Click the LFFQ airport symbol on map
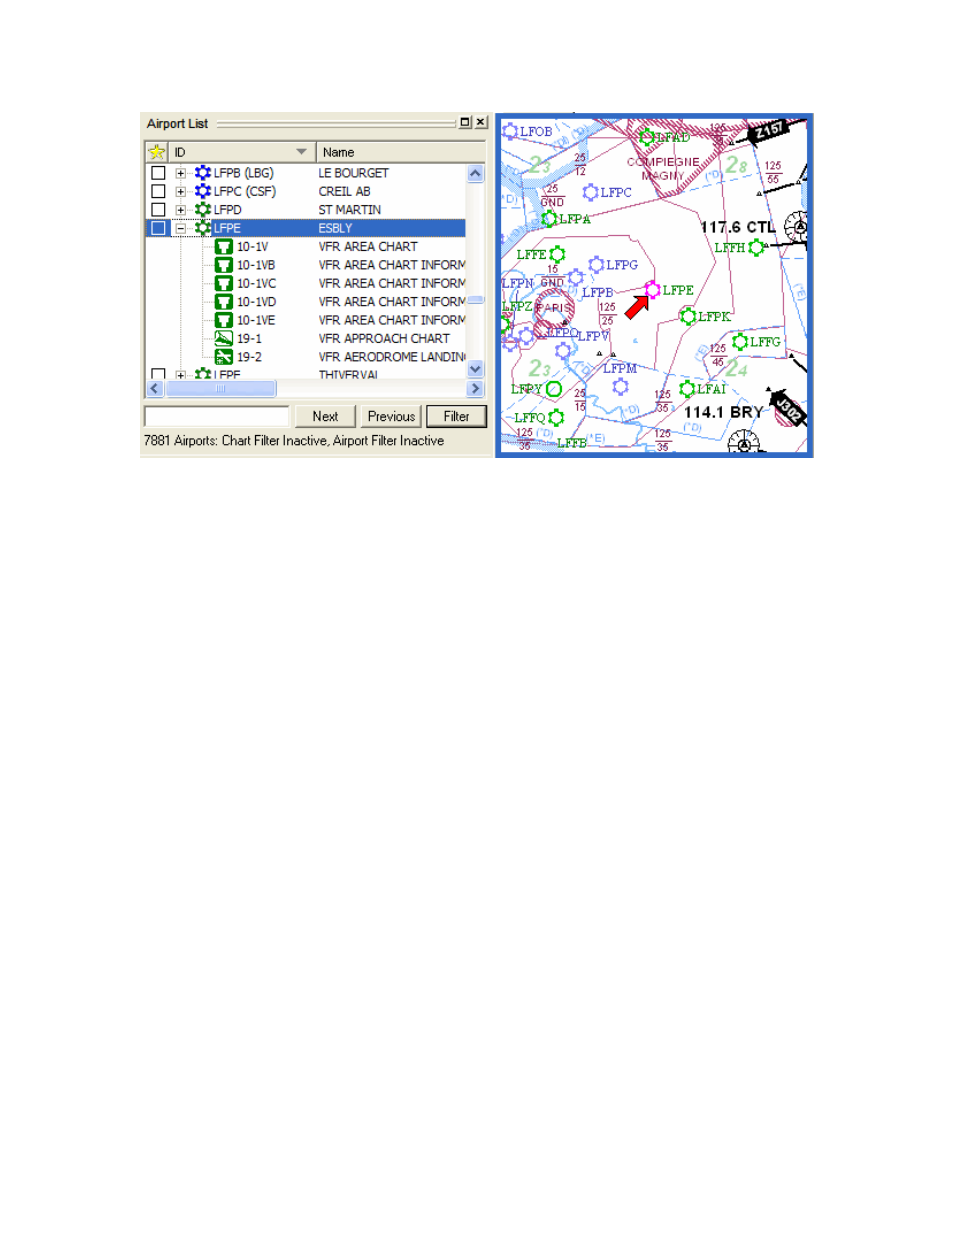The width and height of the screenshot is (954, 1235). pos(556,417)
